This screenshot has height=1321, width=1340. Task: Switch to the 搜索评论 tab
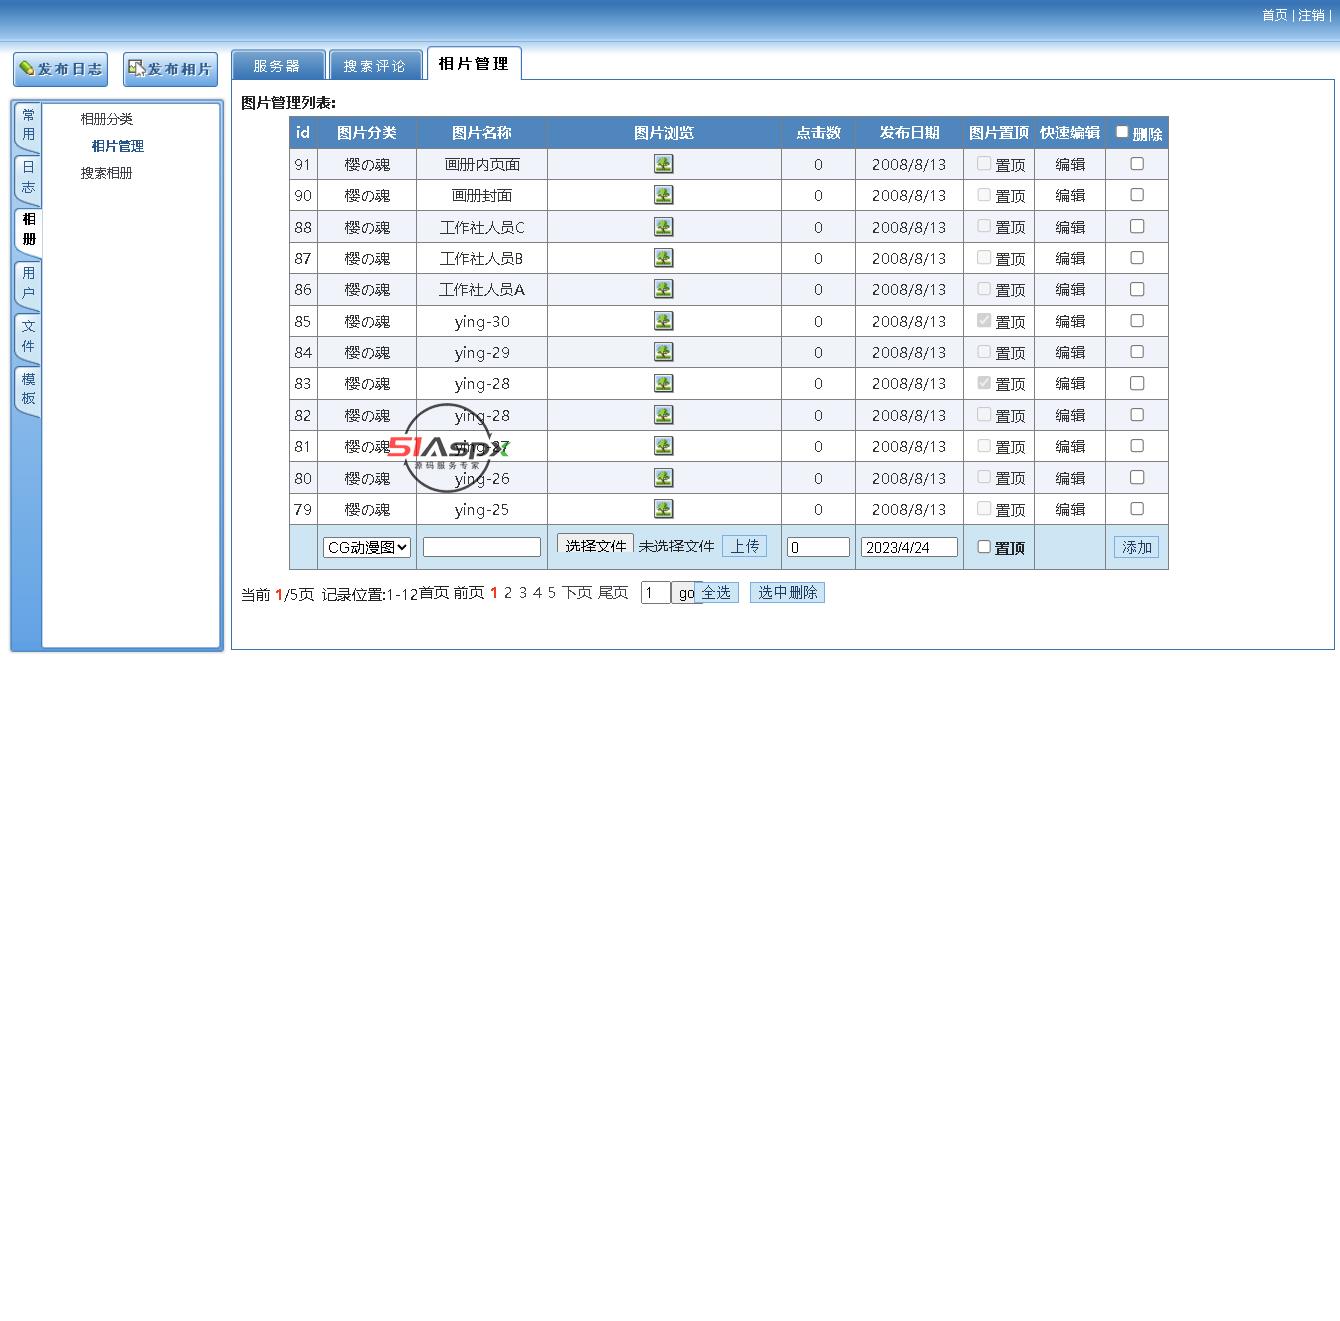pos(375,65)
